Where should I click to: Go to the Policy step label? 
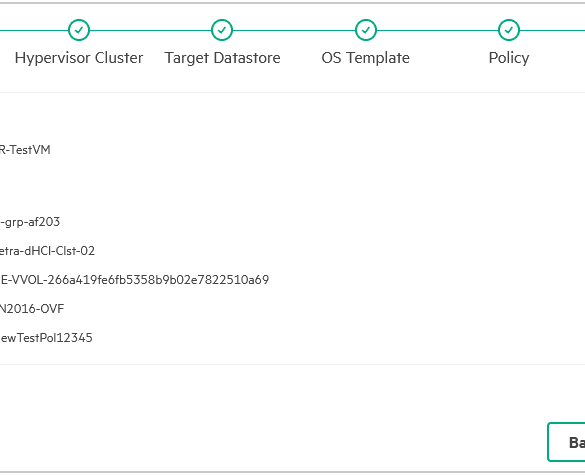[509, 58]
